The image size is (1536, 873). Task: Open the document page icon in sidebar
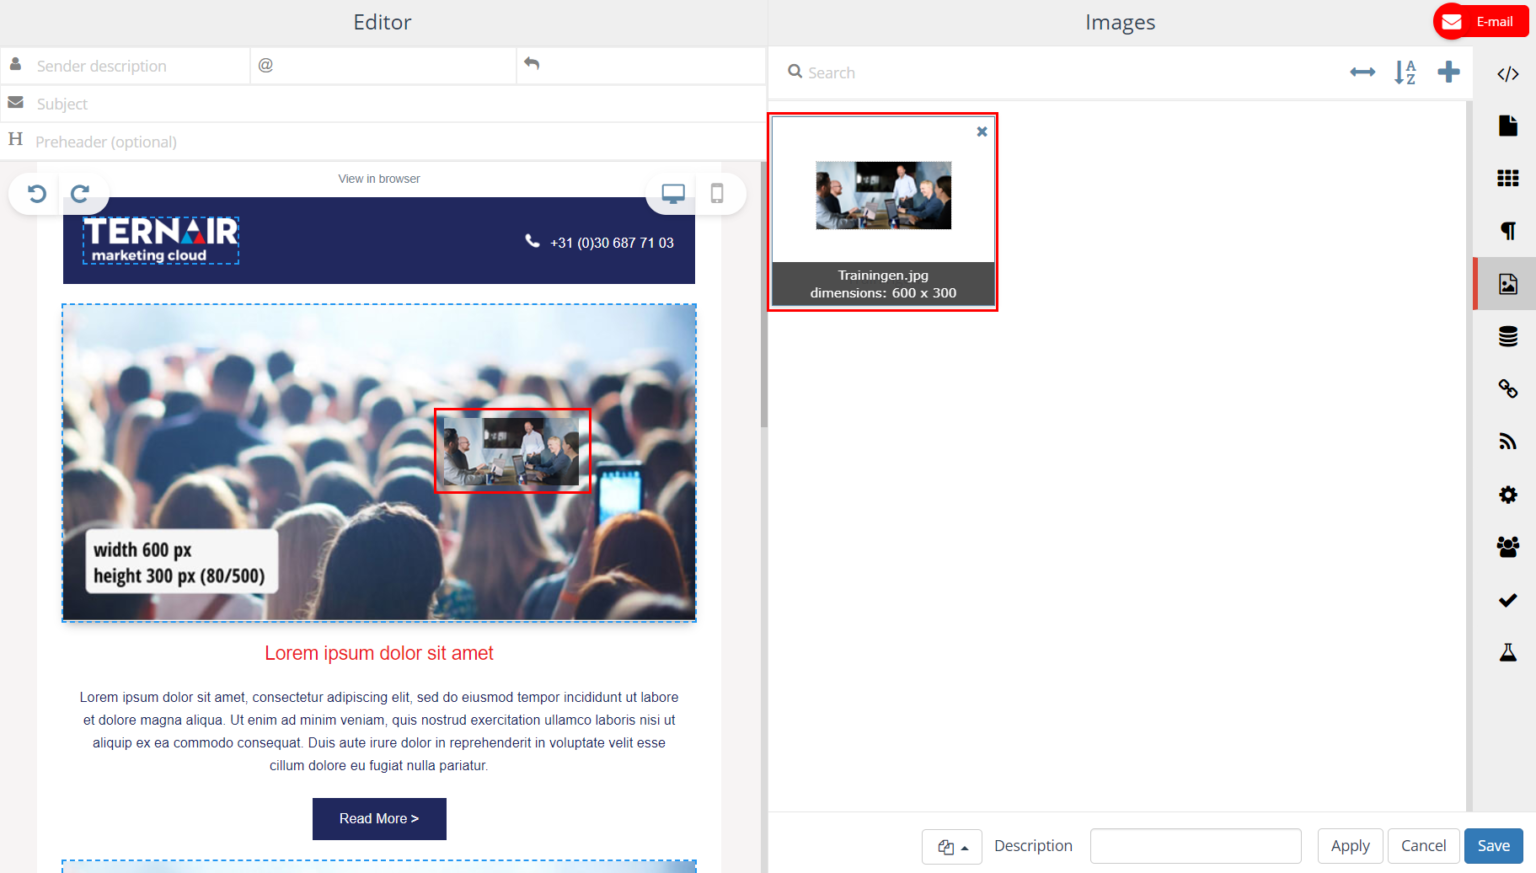click(1508, 126)
